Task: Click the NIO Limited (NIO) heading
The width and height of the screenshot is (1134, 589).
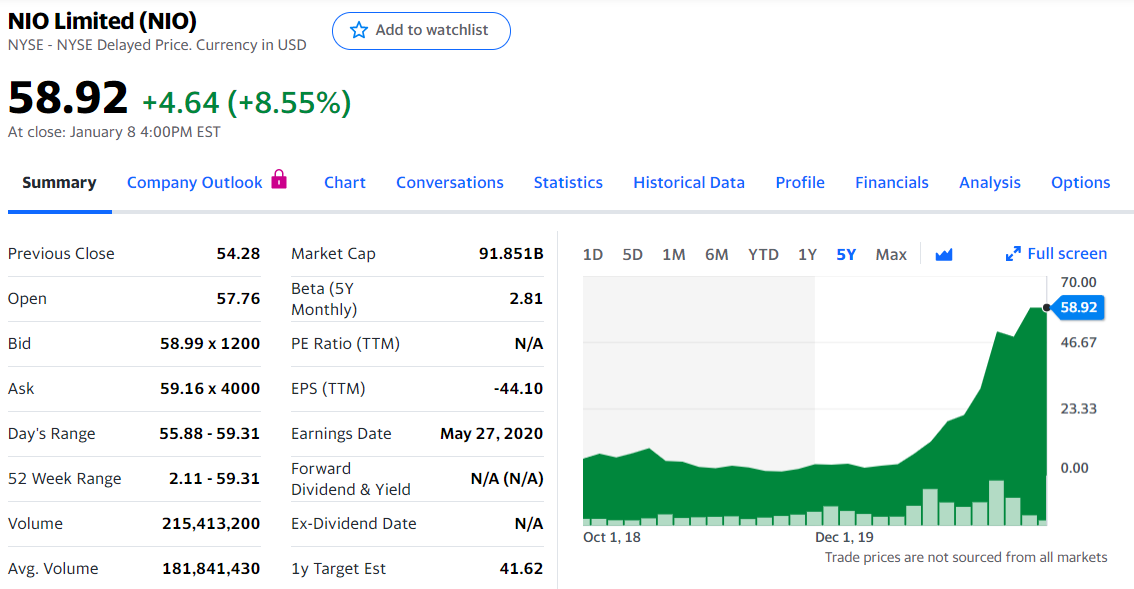Action: [x=102, y=21]
